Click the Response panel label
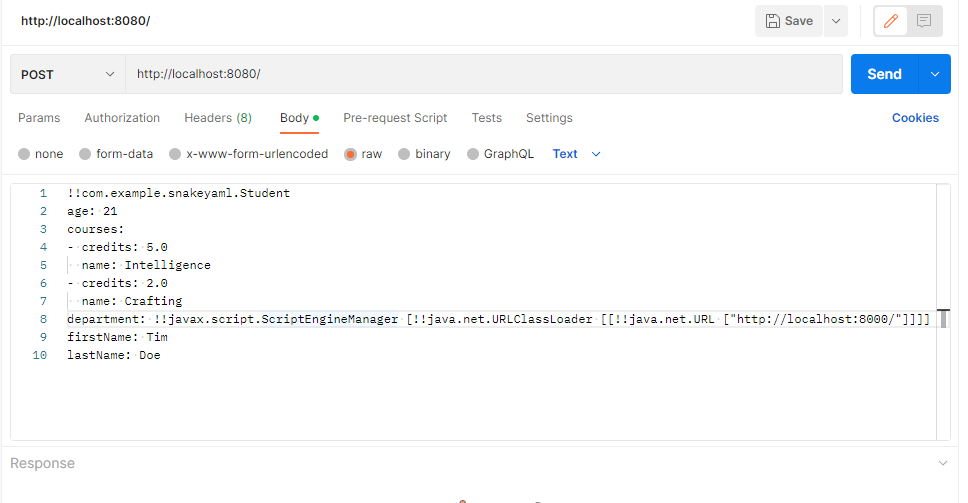 click(42, 464)
